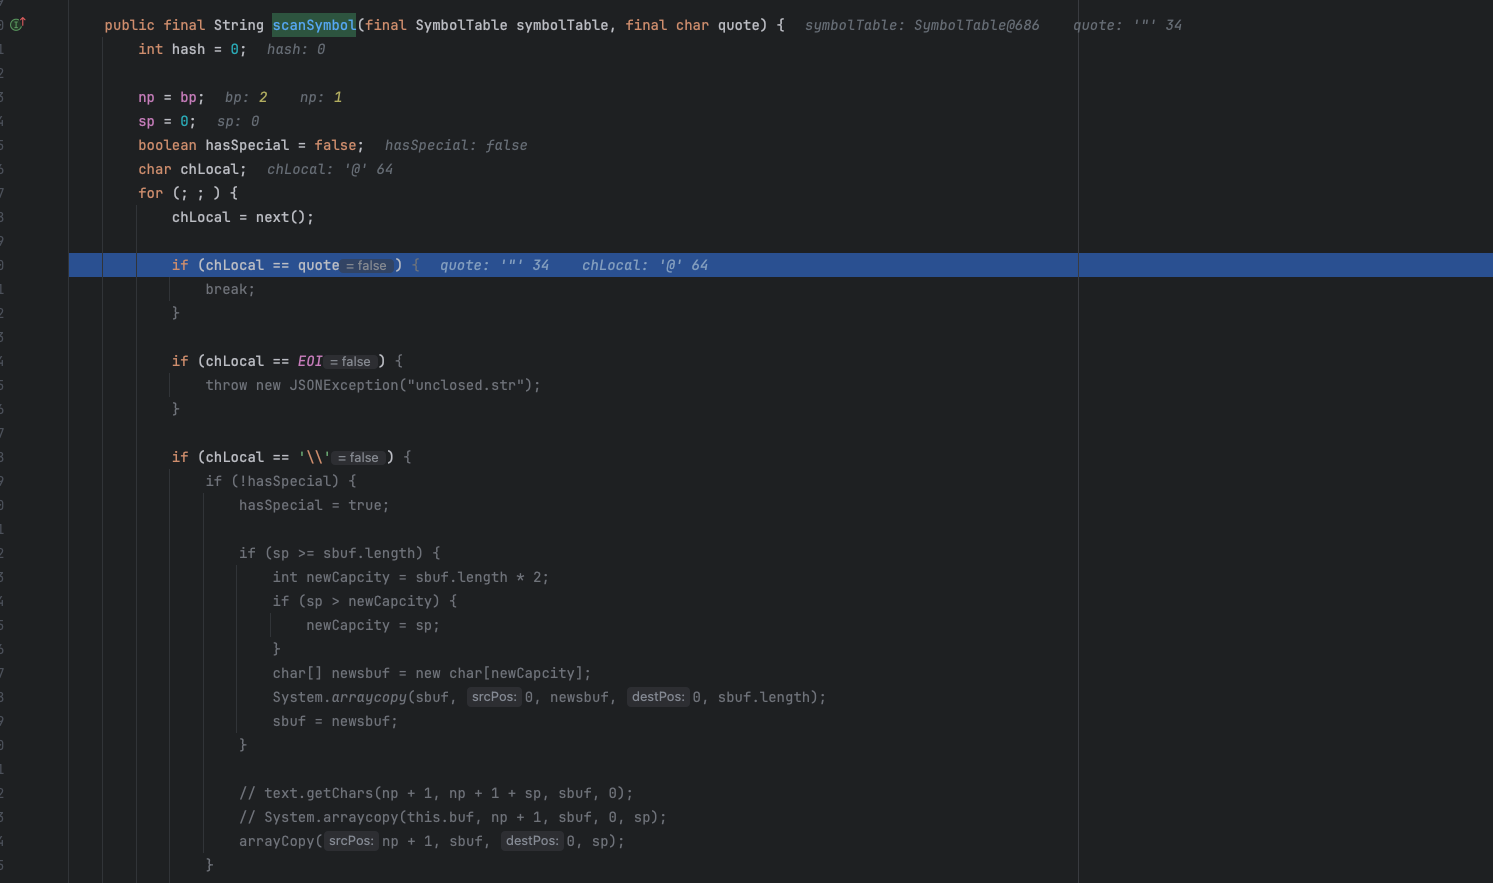Click the 'break;' statement line
The height and width of the screenshot is (883, 1493).
[230, 289]
